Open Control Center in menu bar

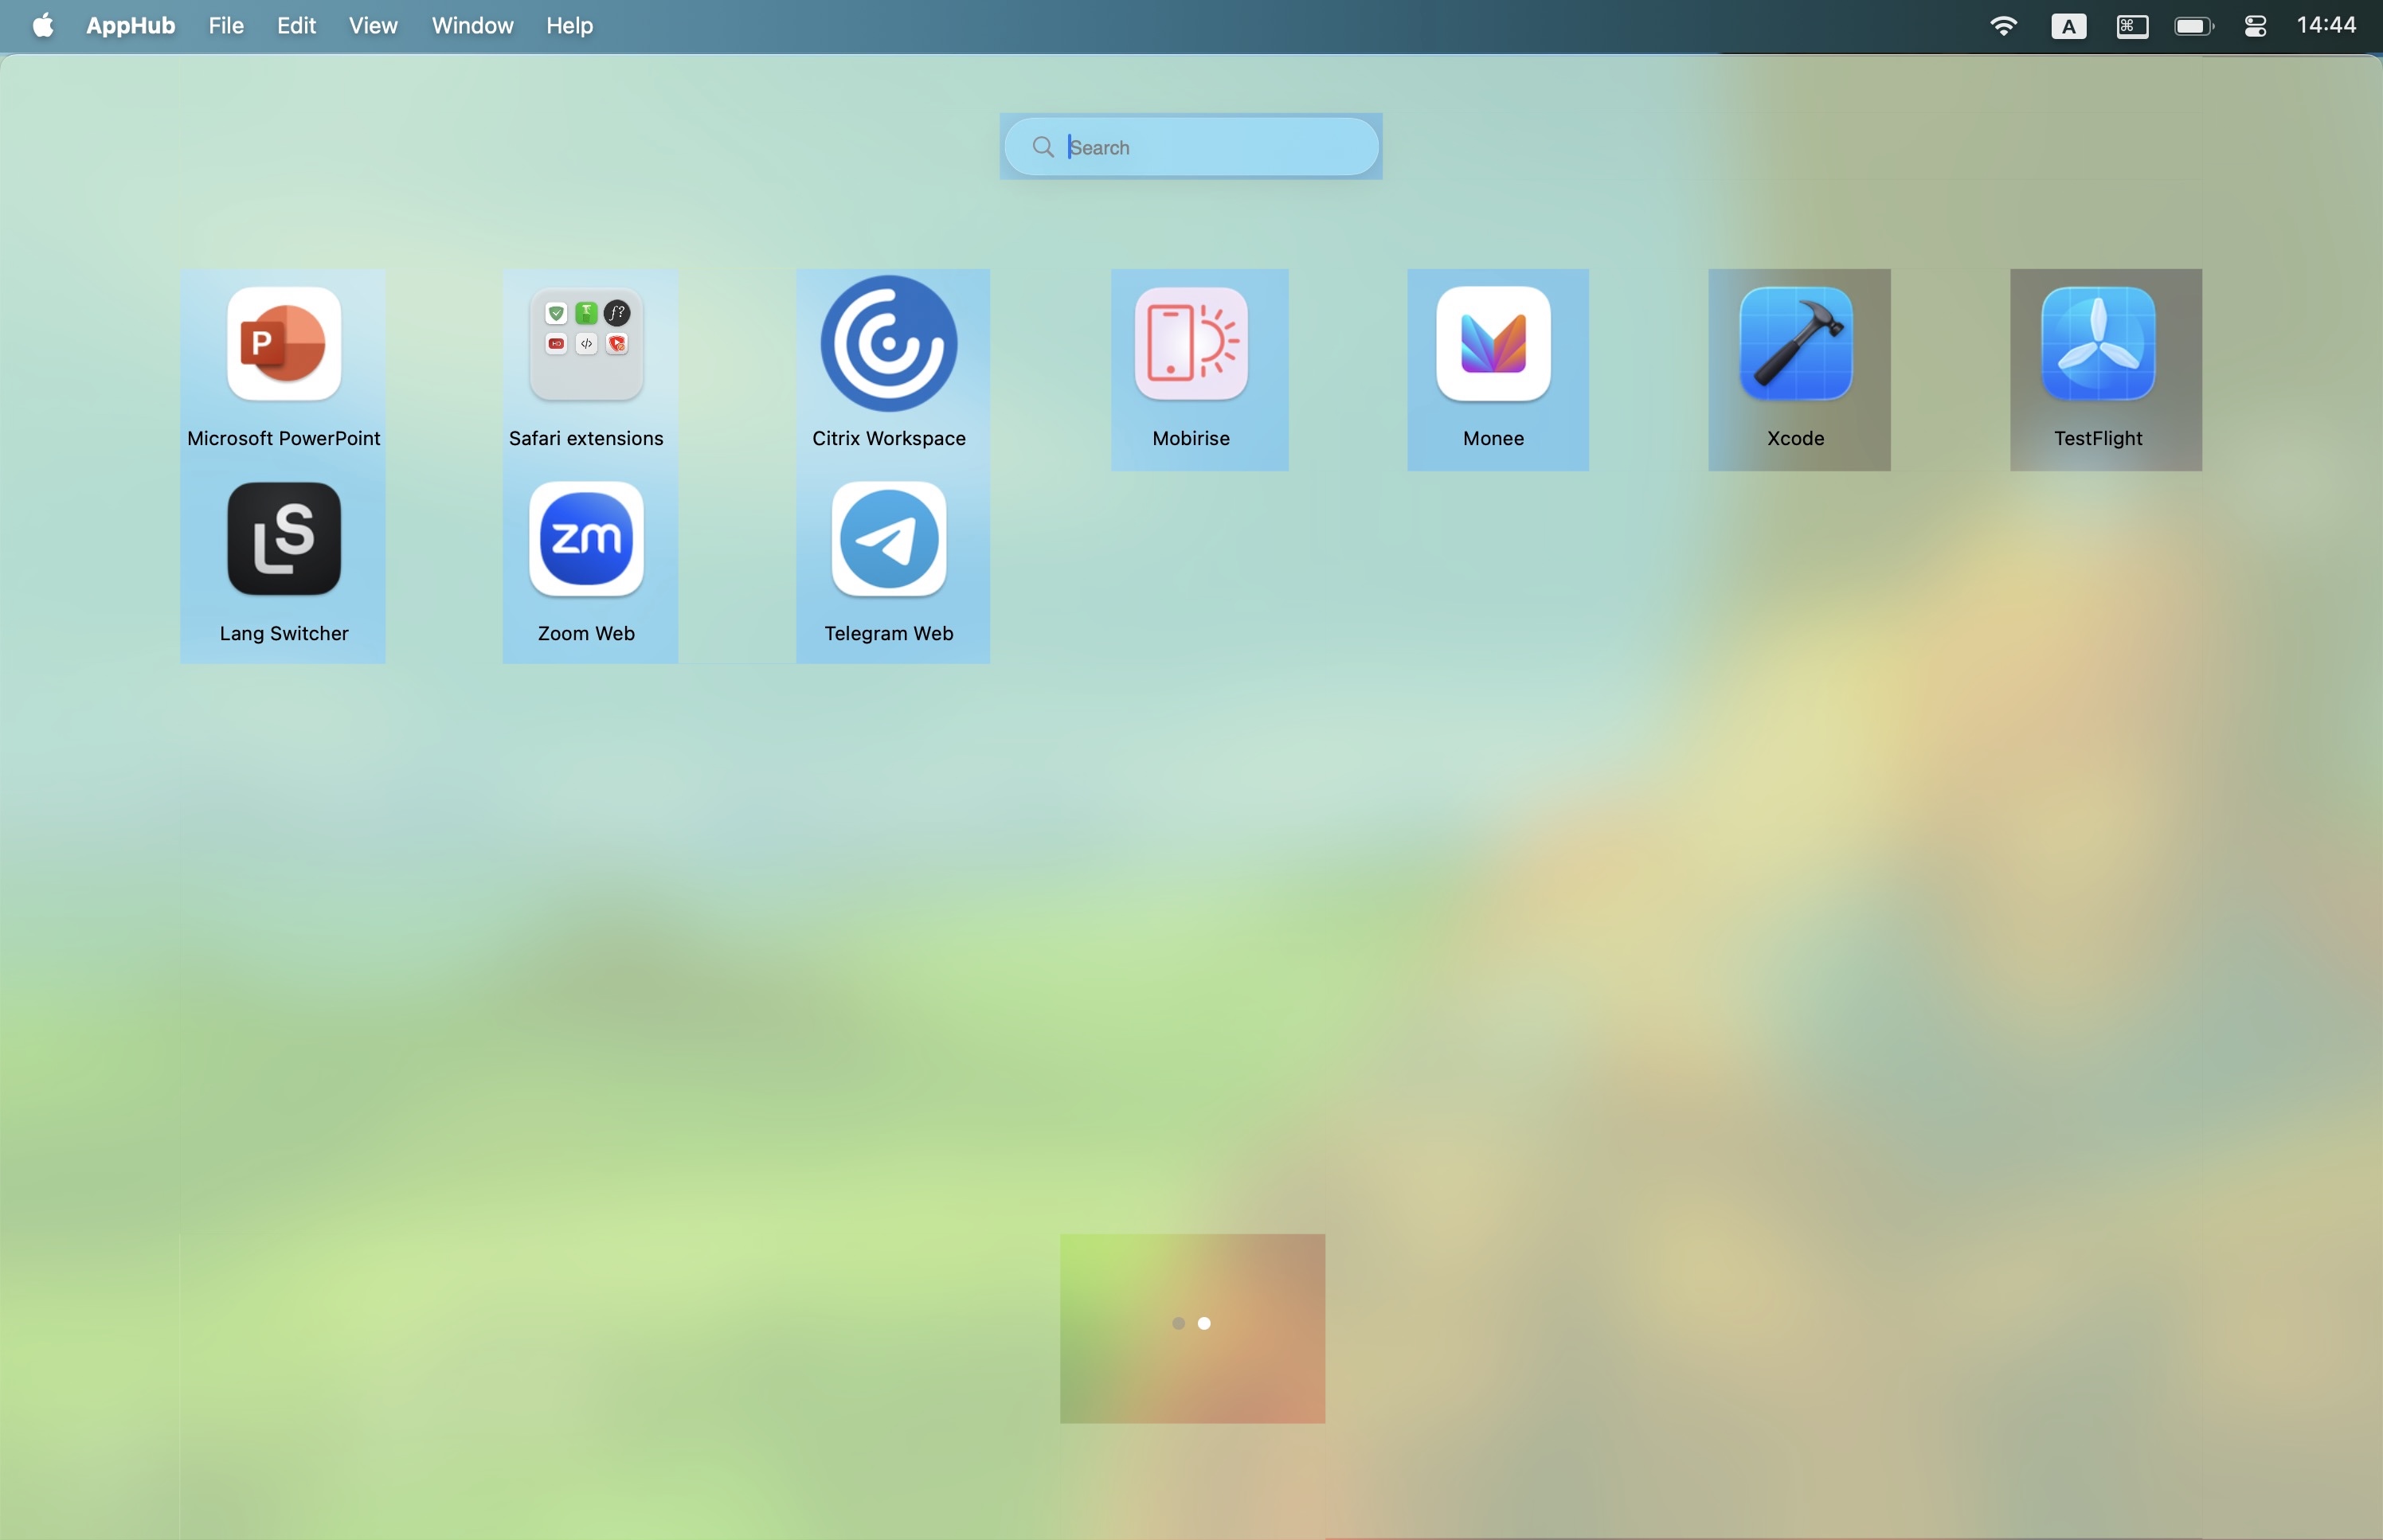[x=2255, y=26]
